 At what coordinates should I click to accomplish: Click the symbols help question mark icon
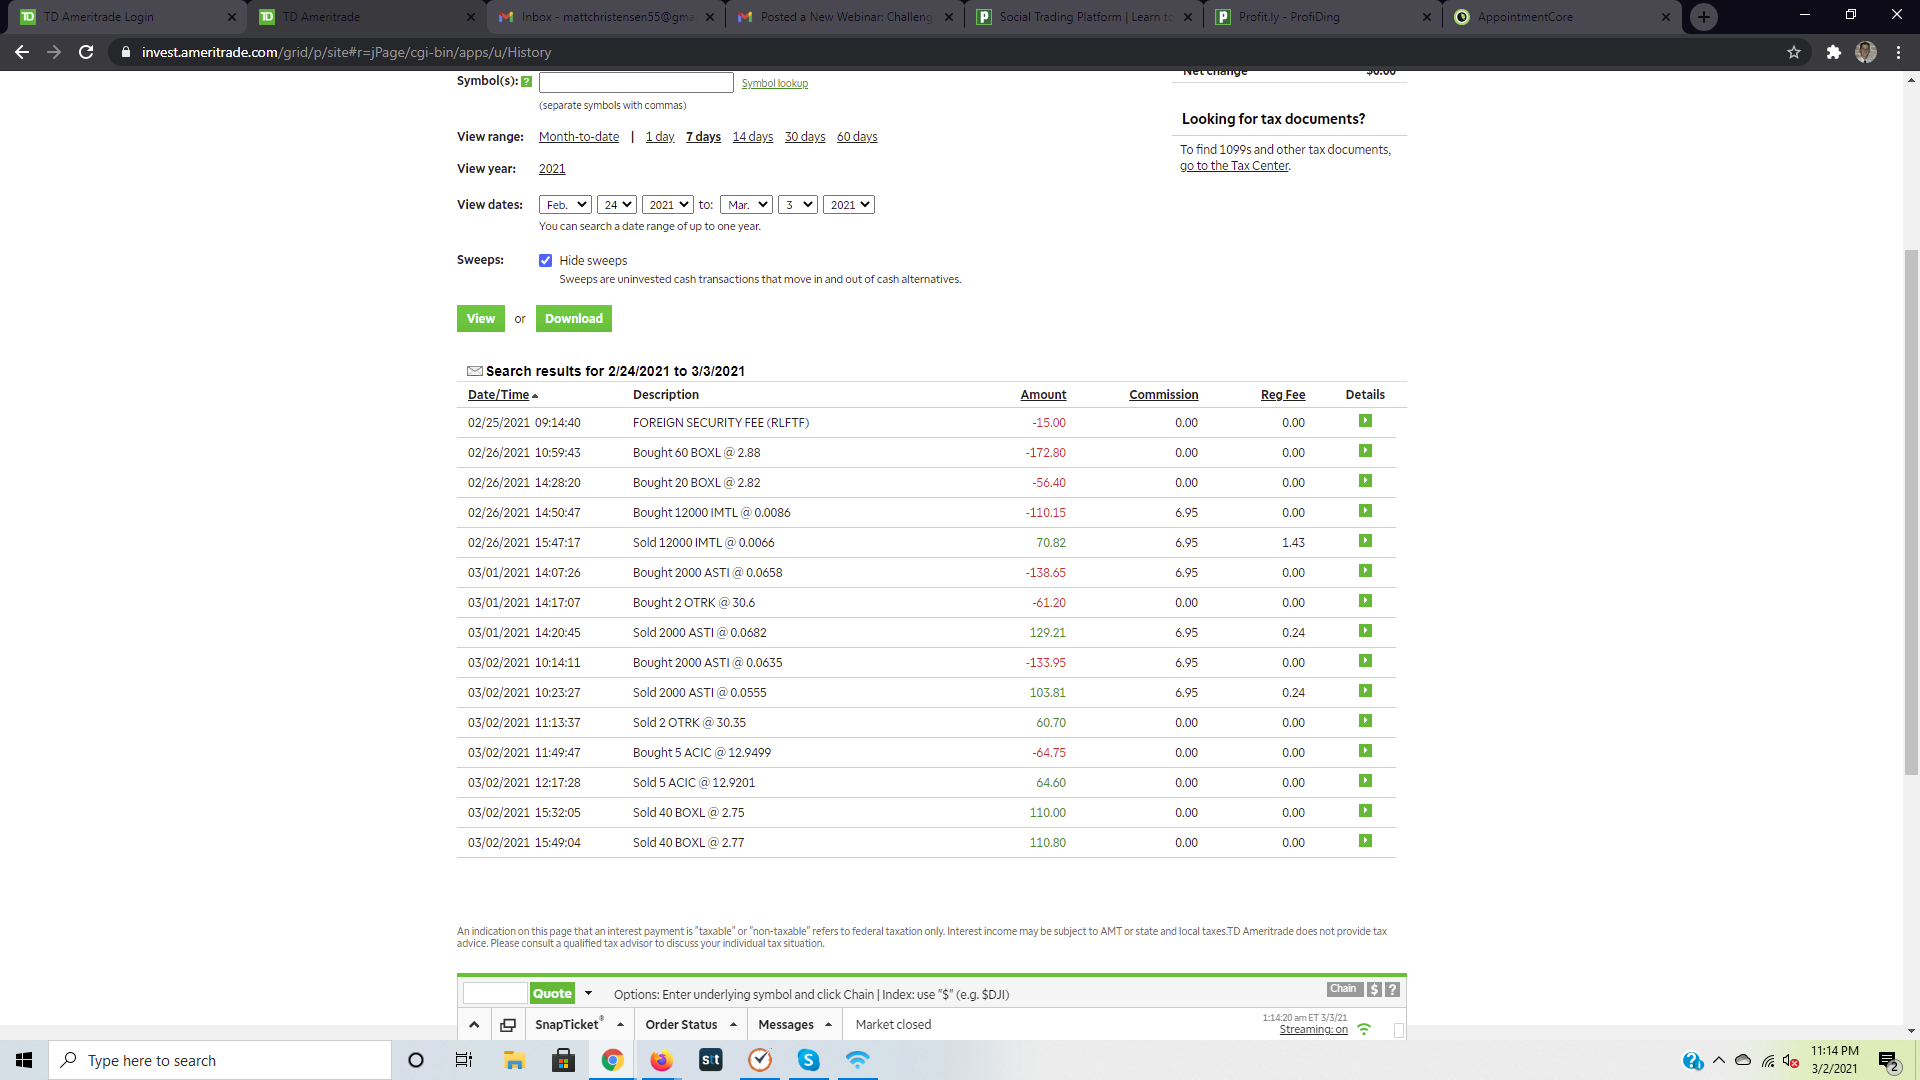[526, 82]
